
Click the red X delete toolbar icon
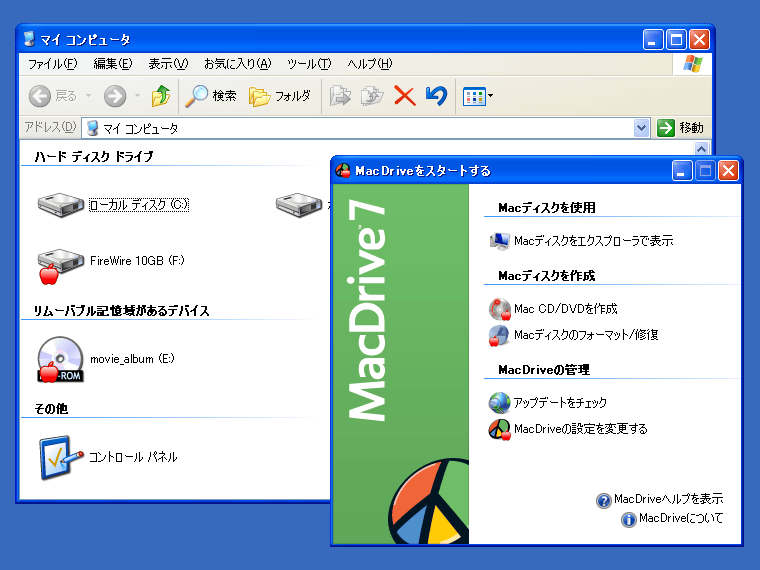point(405,96)
